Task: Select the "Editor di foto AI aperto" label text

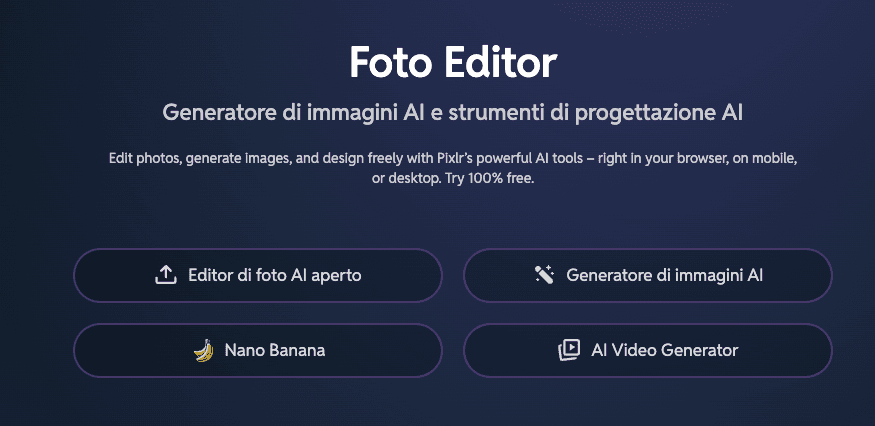Action: coord(275,275)
